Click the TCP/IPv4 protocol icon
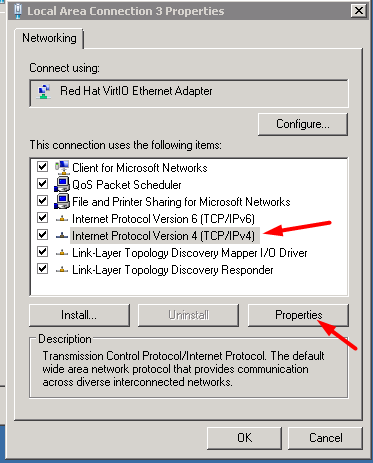The width and height of the screenshot is (373, 463). [62, 236]
